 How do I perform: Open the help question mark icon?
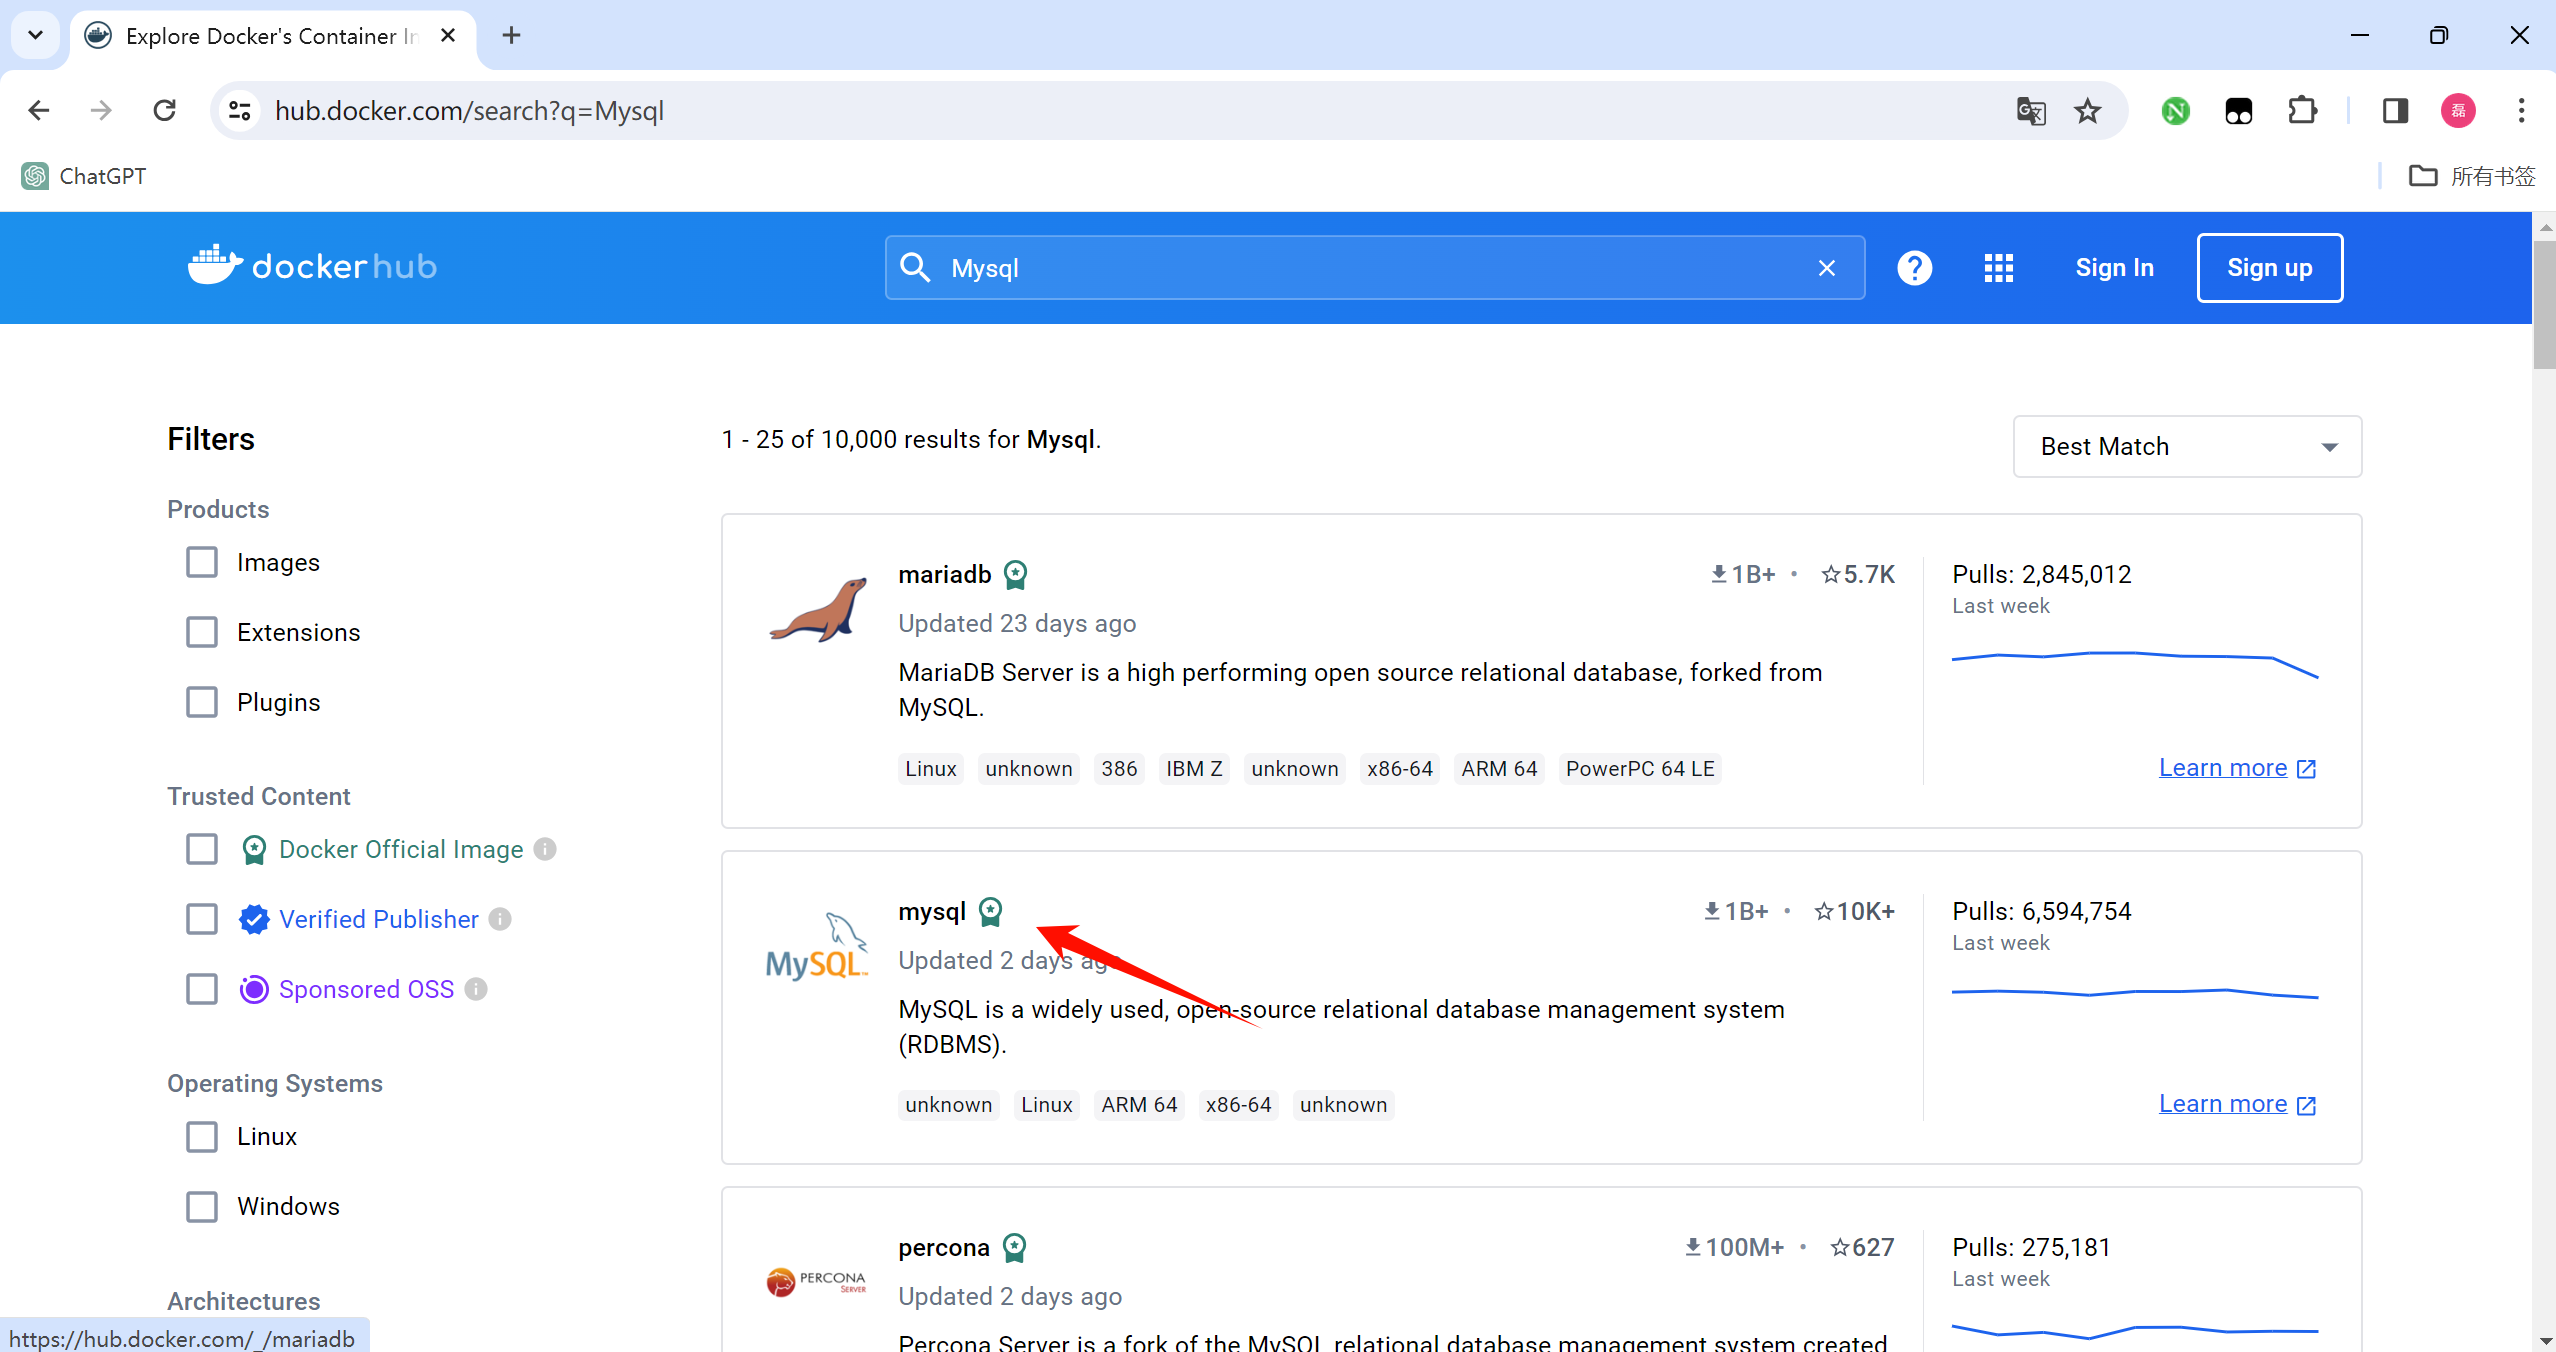pyautogui.click(x=1914, y=268)
